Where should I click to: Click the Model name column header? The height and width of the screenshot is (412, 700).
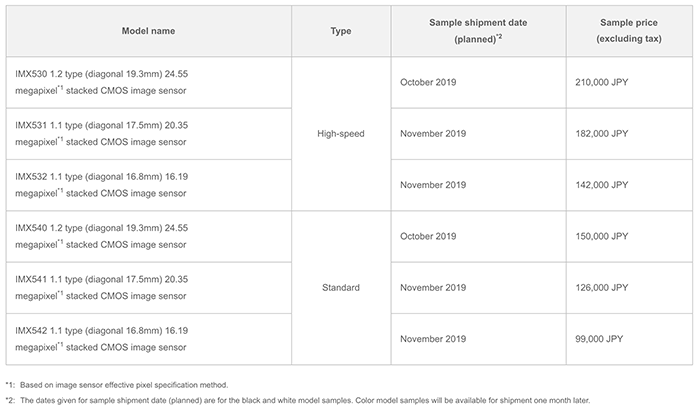(x=149, y=31)
